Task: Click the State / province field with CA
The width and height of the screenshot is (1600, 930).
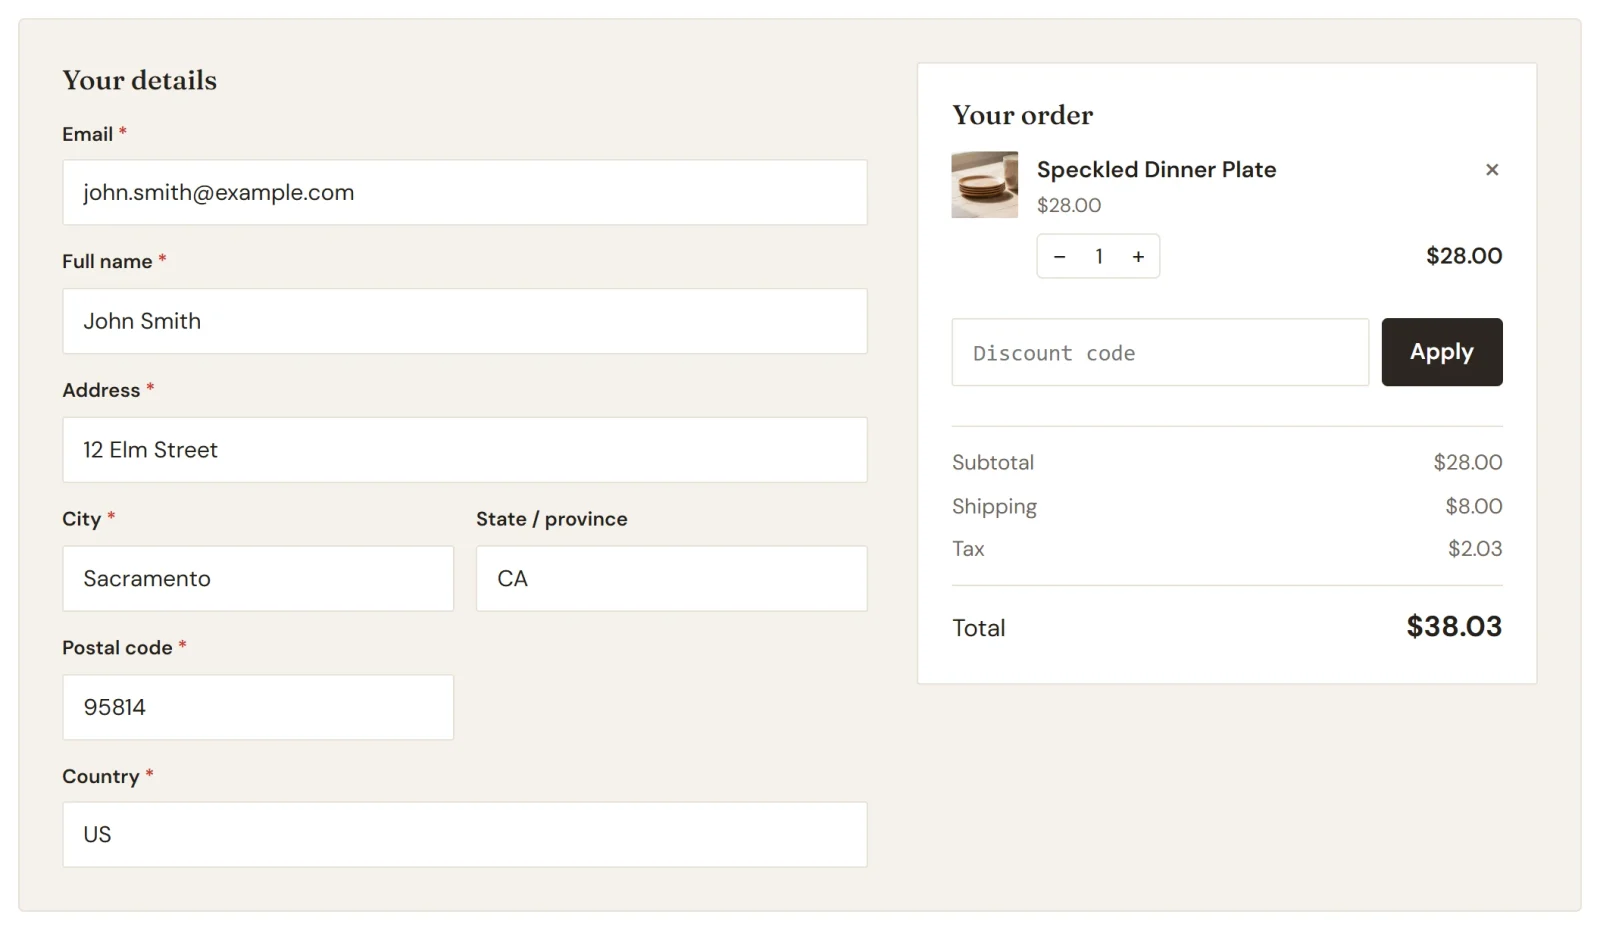Action: (x=672, y=578)
